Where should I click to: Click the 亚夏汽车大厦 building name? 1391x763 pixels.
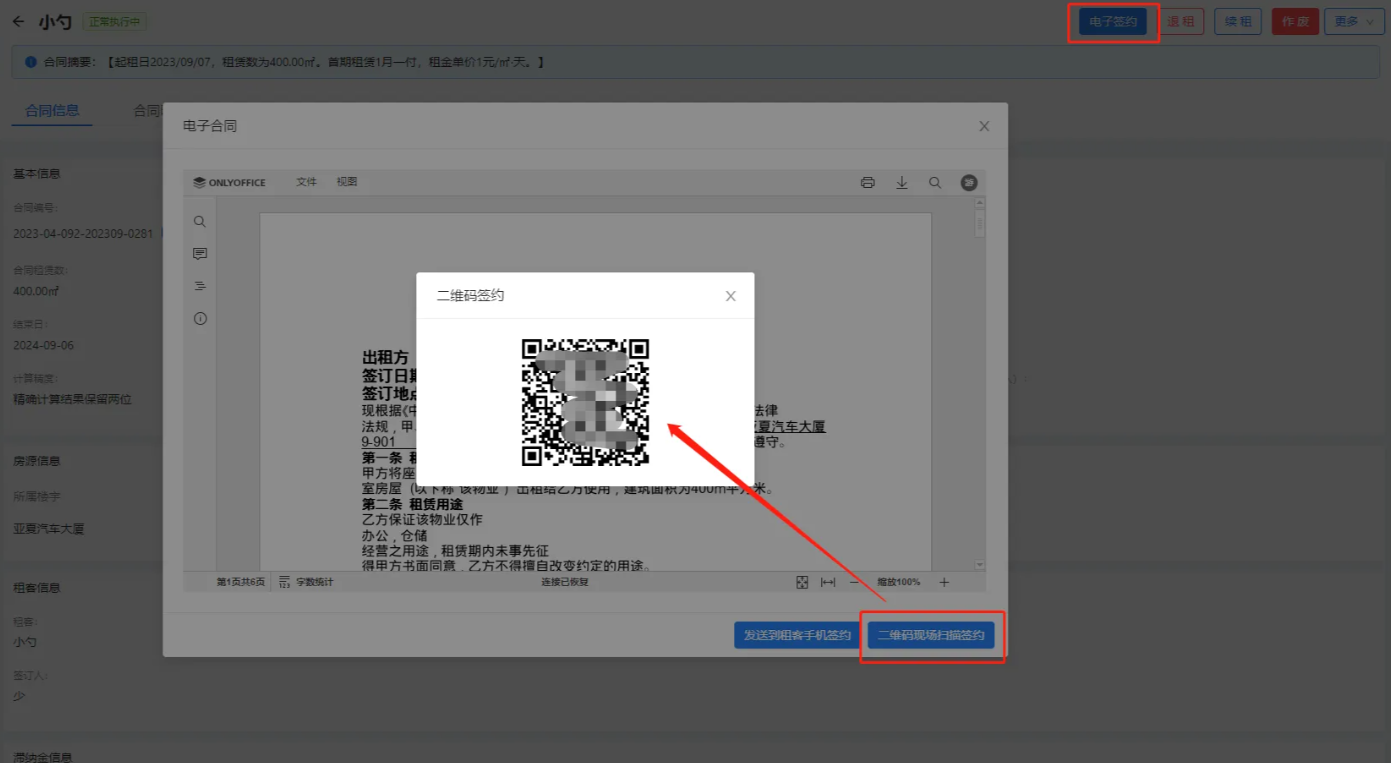pos(48,529)
